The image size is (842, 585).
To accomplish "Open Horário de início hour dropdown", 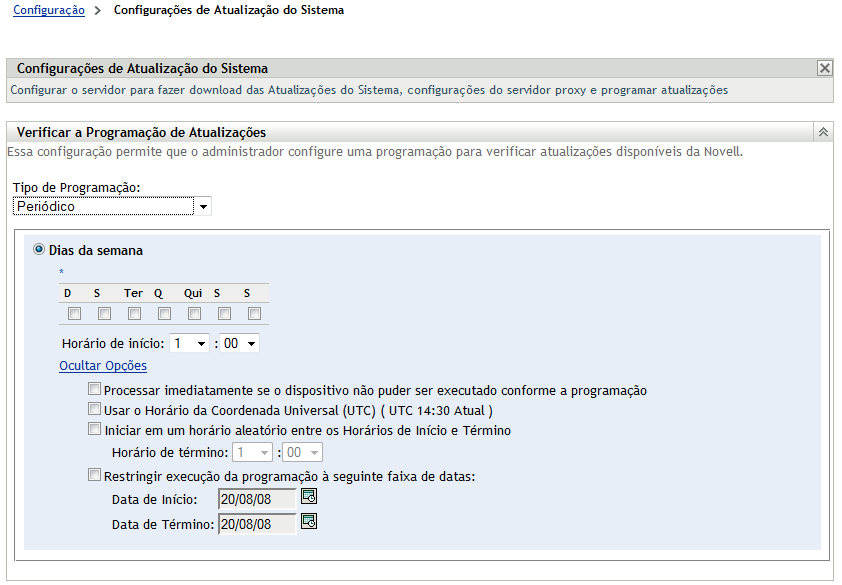I will pyautogui.click(x=189, y=343).
